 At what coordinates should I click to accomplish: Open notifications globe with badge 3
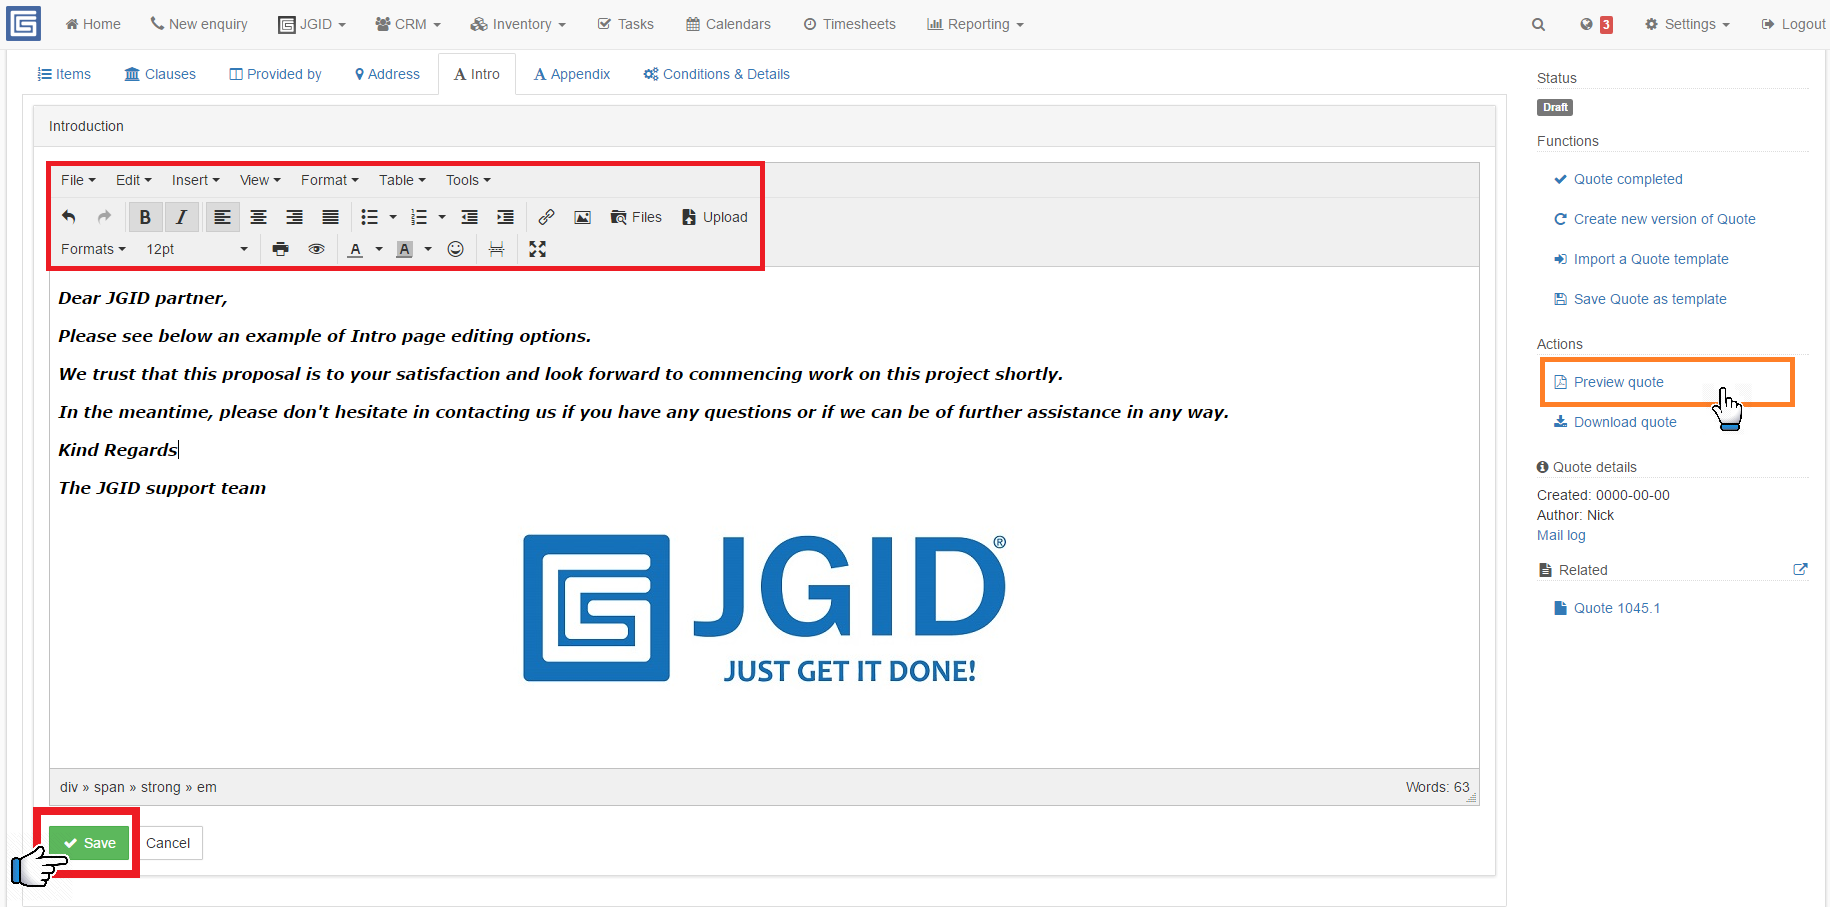1596,24
